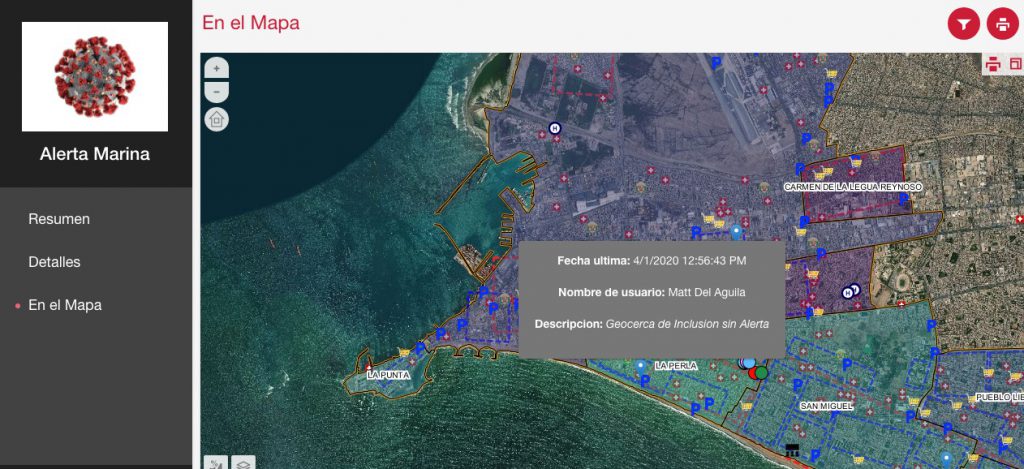
Task: Click the green circle marker beside LA PERLA
Action: [x=761, y=372]
